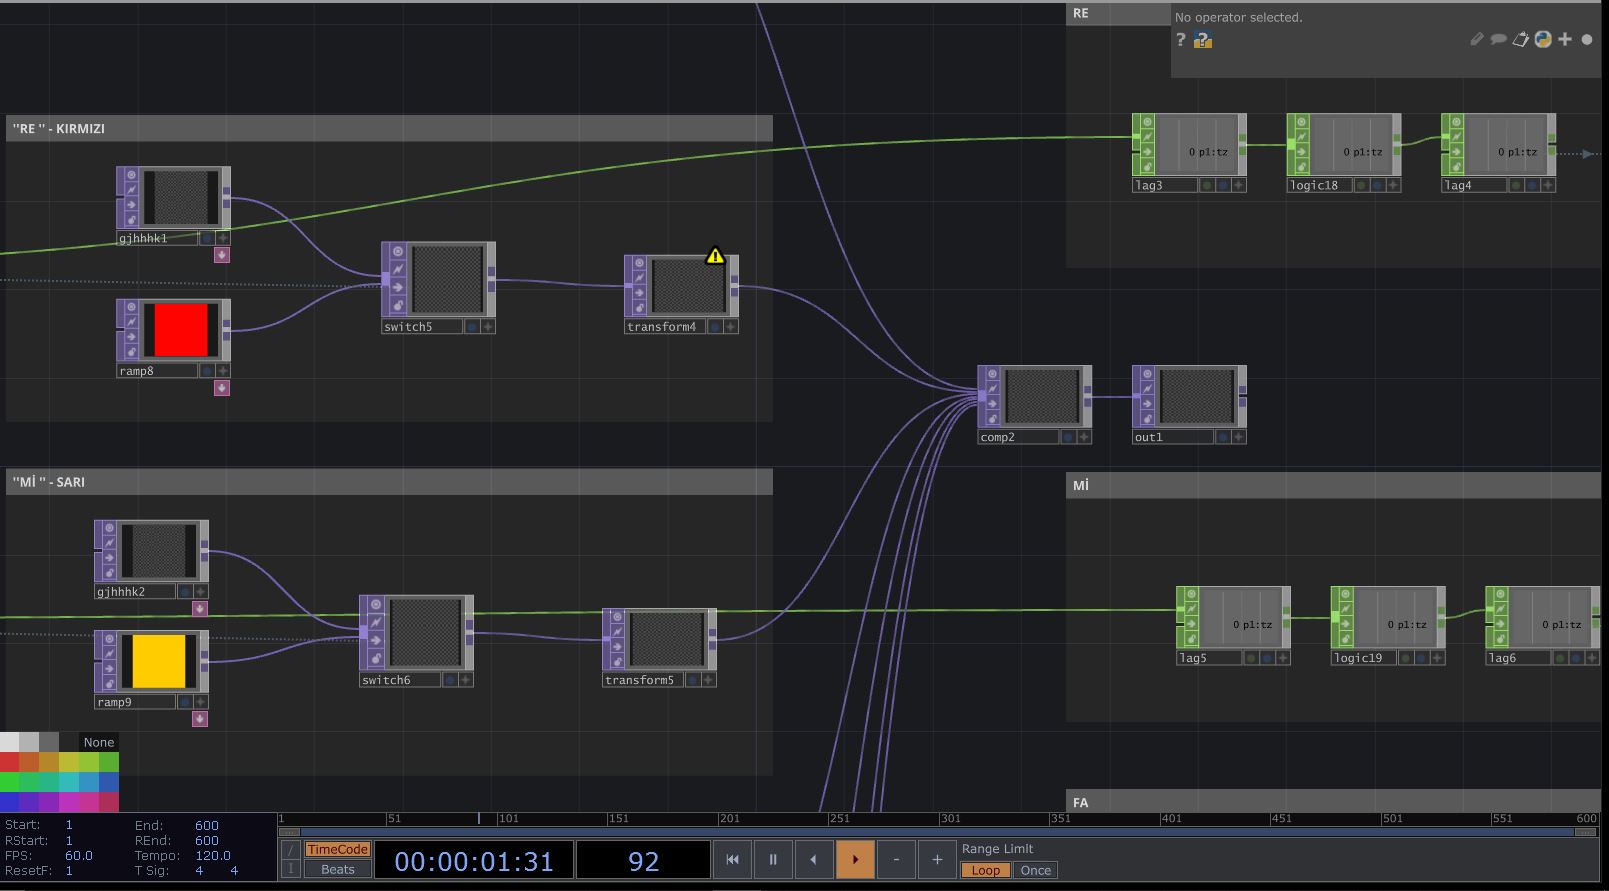The image size is (1609, 891).
Task: Pause the timeline playback
Action: (773, 859)
